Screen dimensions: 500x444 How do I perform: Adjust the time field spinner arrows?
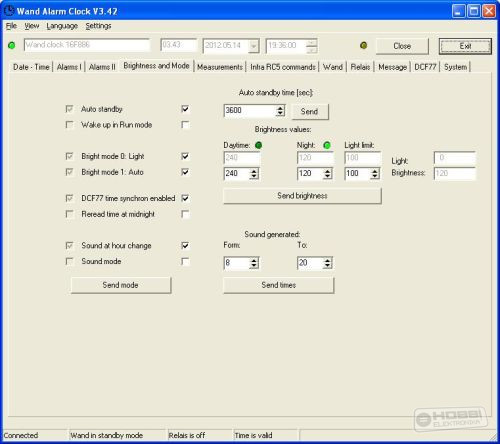tap(312, 46)
